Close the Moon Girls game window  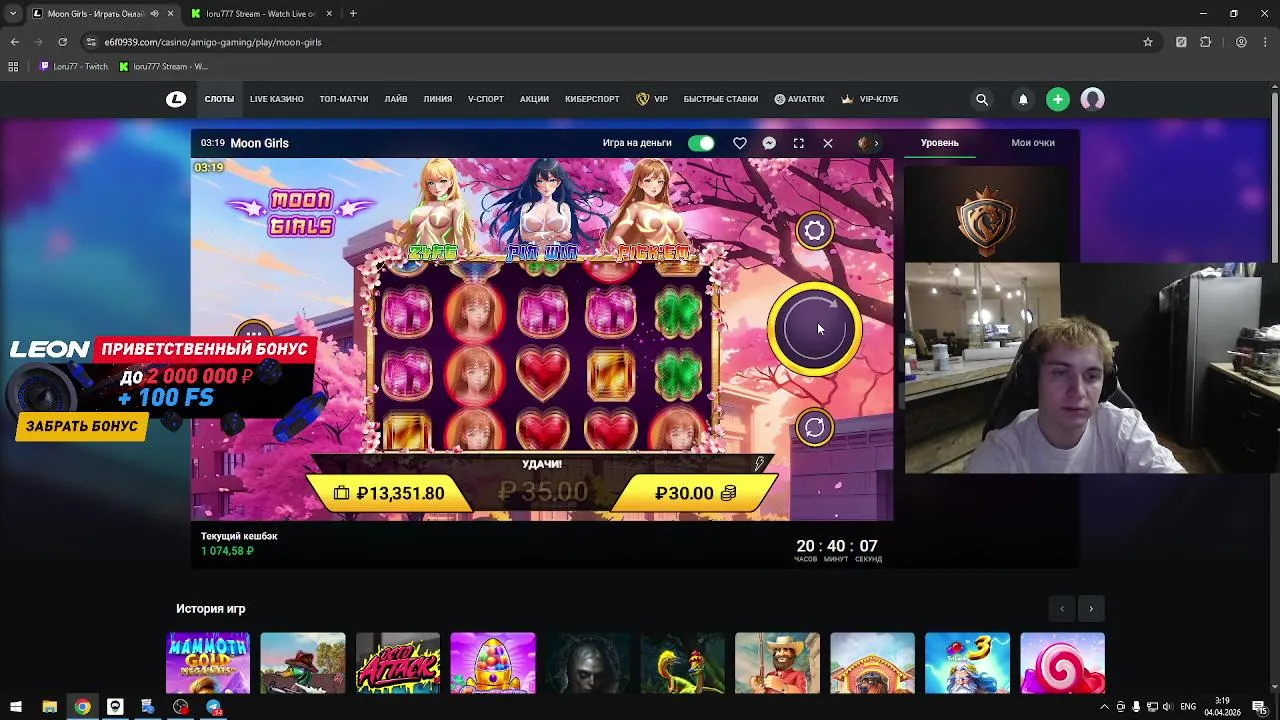pos(828,143)
